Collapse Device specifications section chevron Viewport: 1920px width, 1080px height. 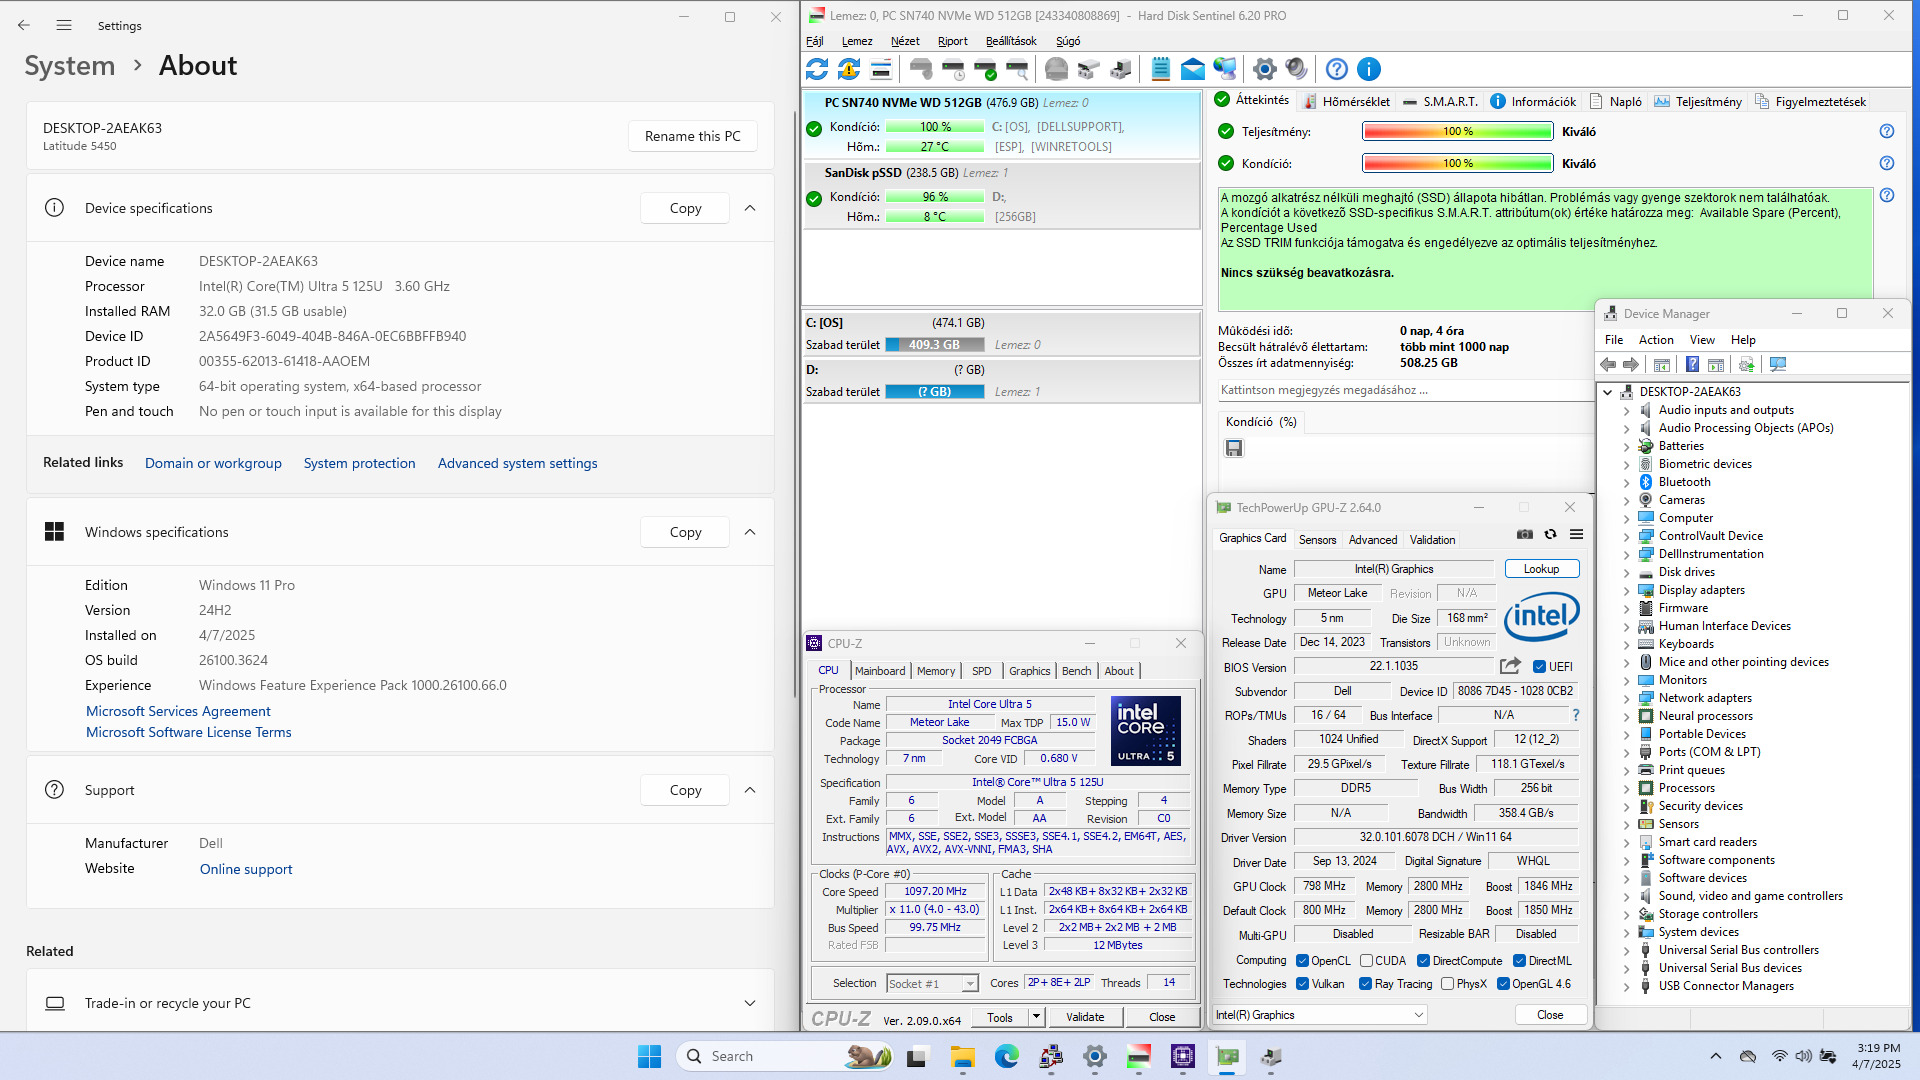tap(750, 208)
